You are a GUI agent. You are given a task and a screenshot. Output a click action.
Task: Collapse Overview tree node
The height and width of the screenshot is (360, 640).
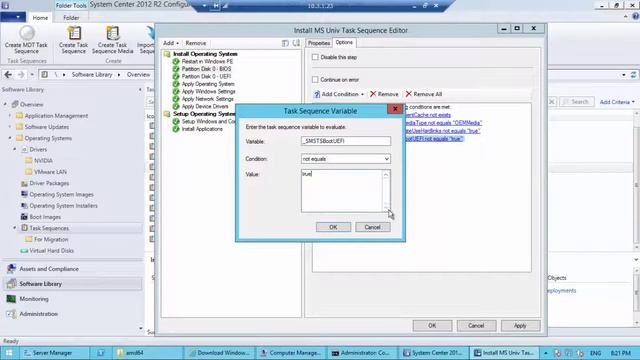[x=5, y=104]
